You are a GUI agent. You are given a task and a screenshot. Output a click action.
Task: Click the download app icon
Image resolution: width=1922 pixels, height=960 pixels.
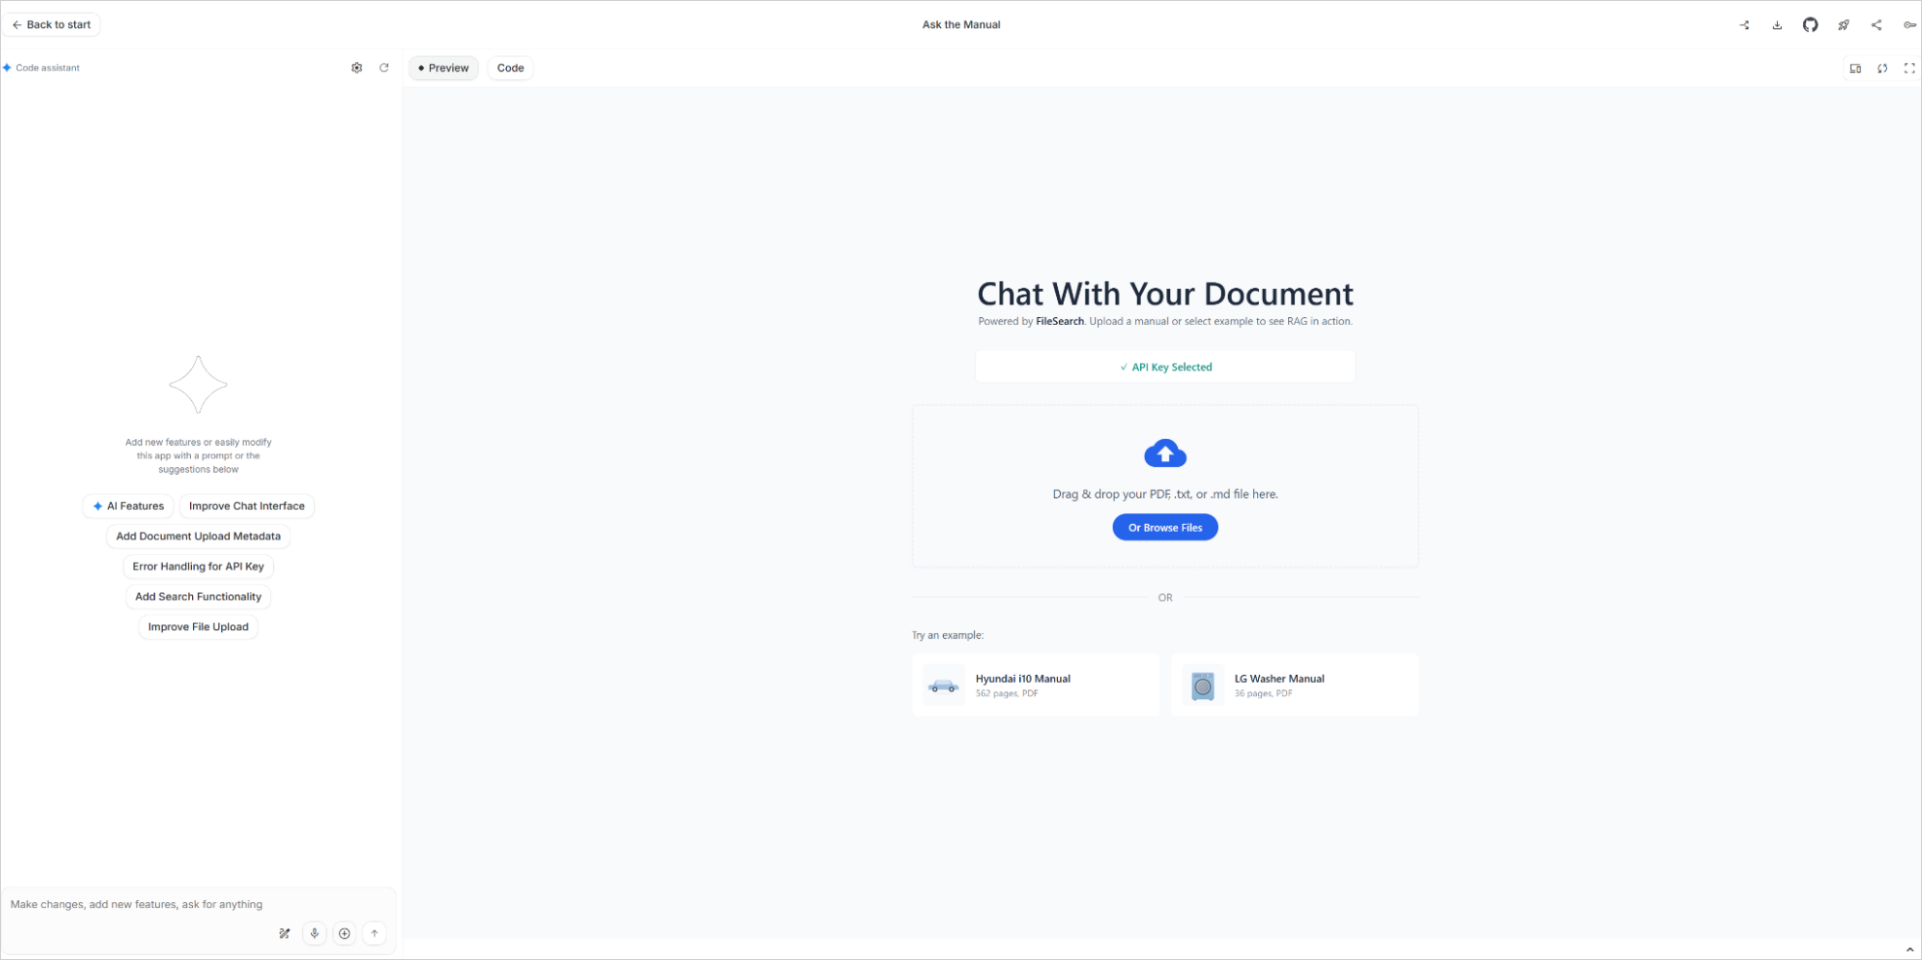1777,25
